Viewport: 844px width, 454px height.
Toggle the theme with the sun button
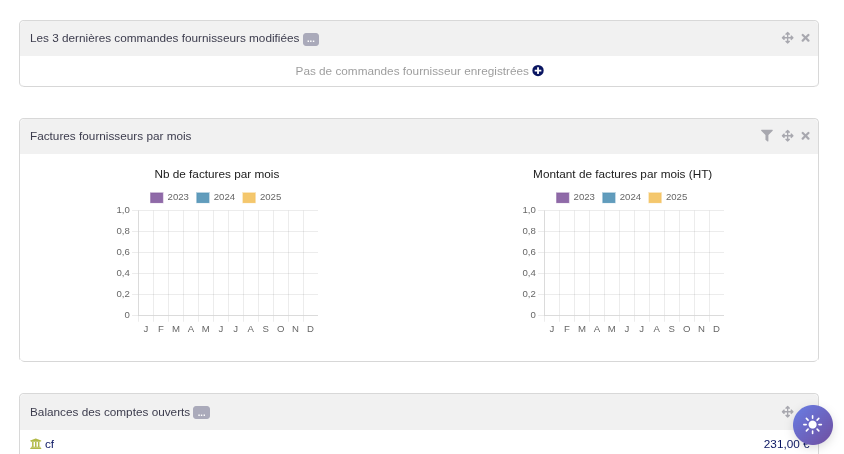tap(812, 424)
